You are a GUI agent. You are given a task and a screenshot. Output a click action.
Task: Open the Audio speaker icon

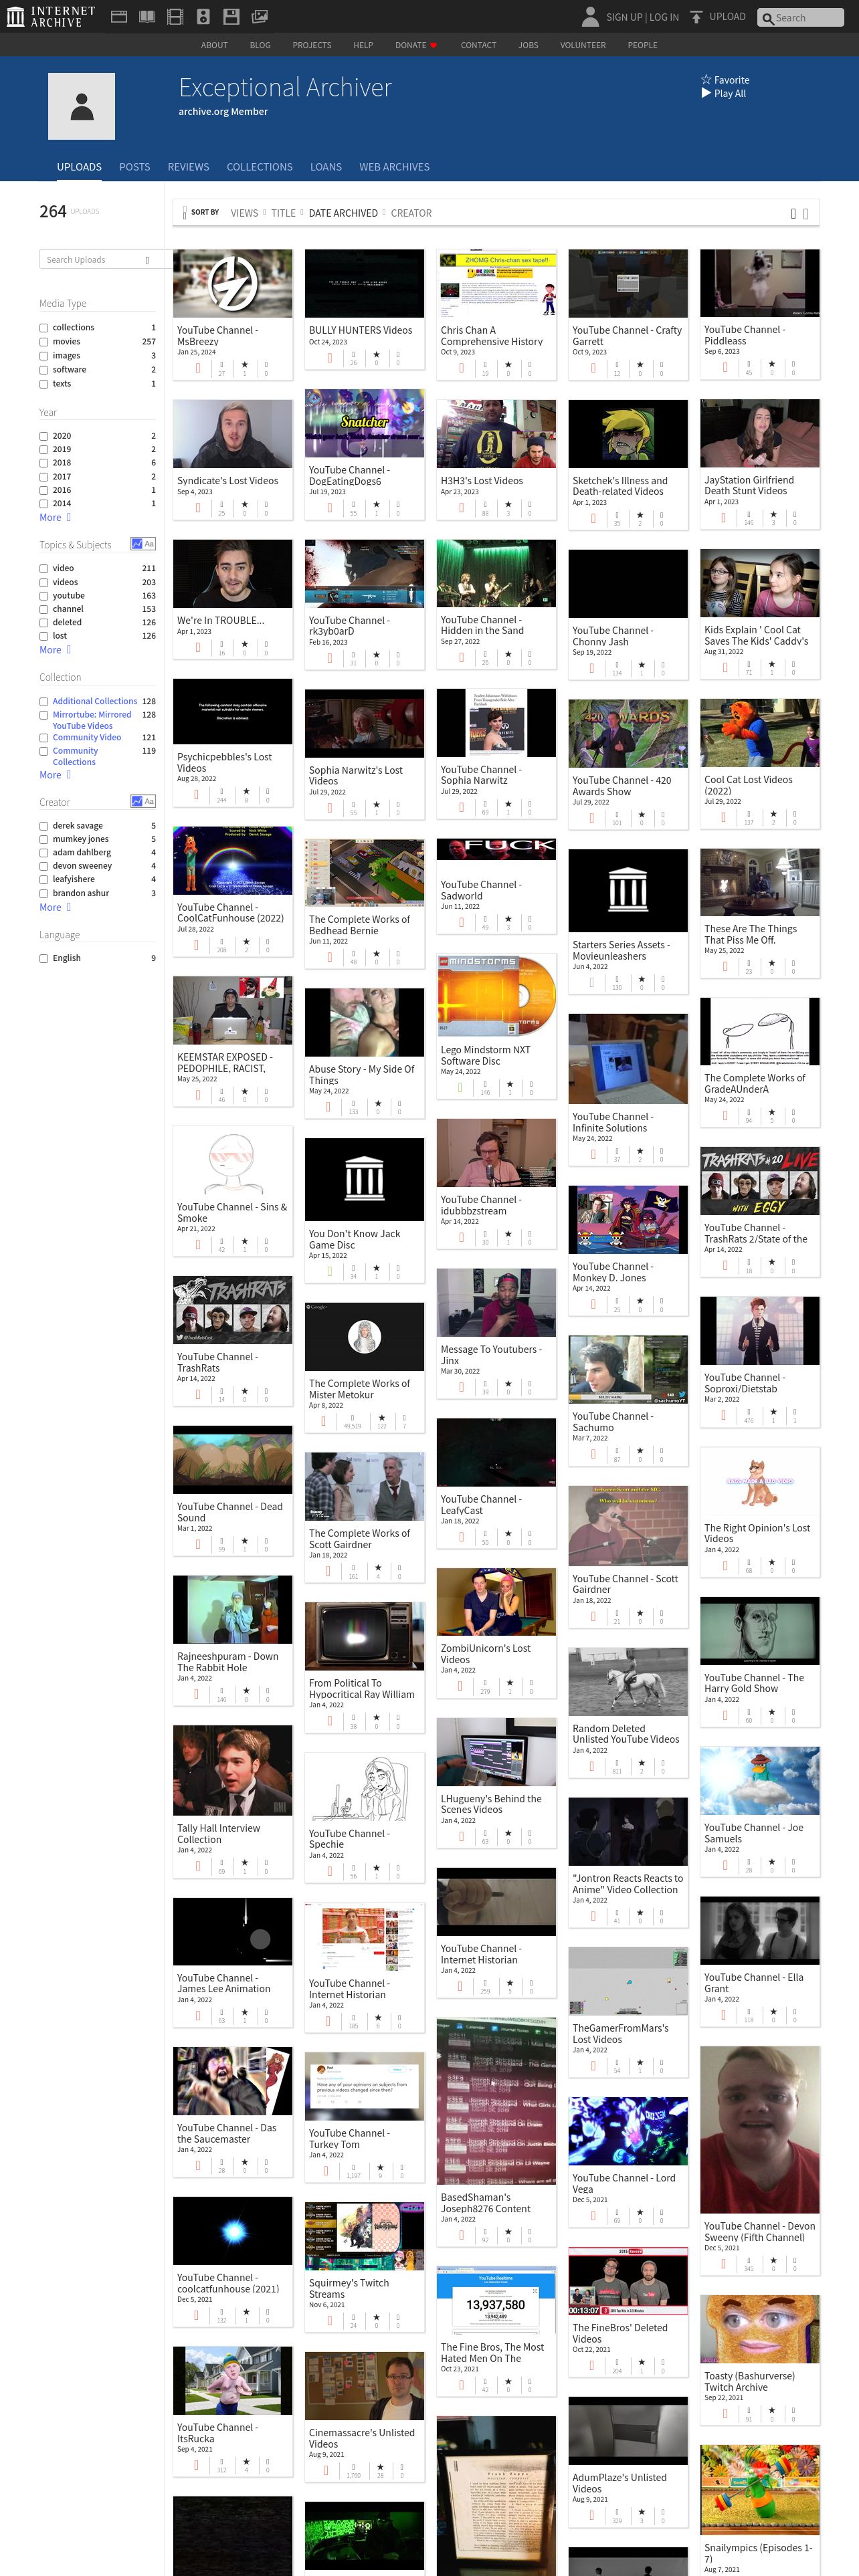[x=203, y=17]
